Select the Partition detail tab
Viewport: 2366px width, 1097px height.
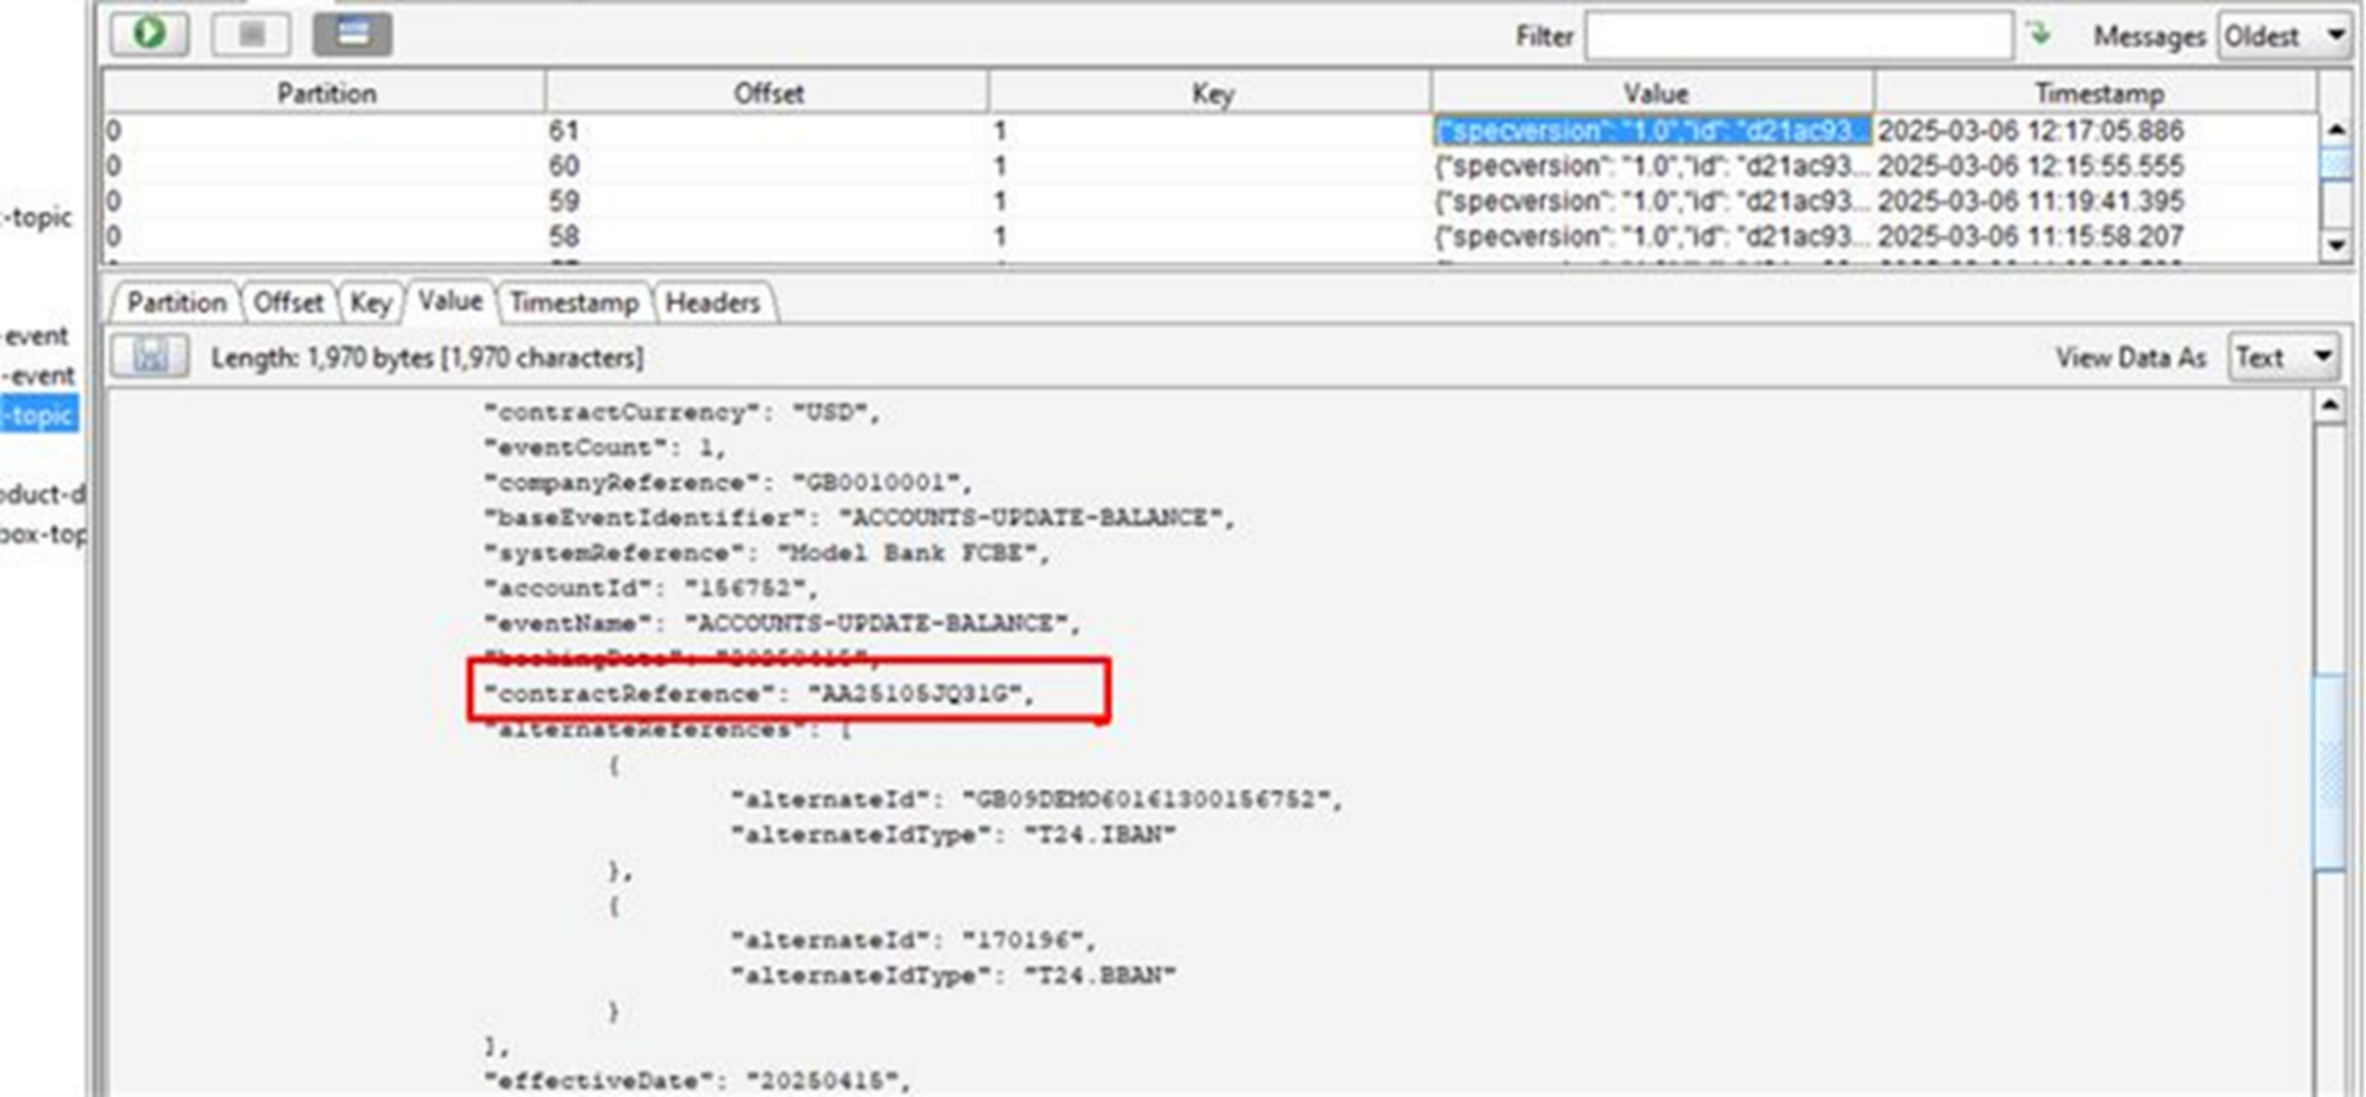(176, 303)
